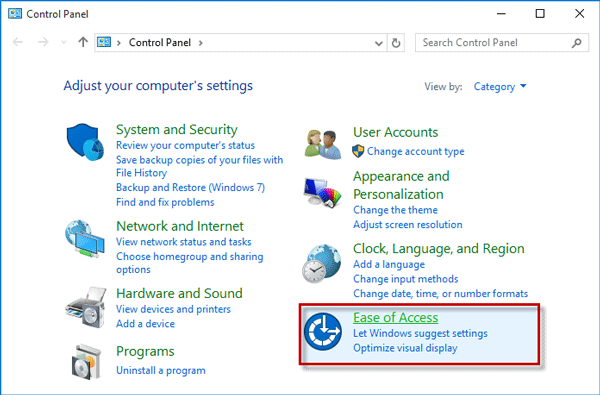
Task: Open the Programs disc icon
Action: click(x=86, y=362)
